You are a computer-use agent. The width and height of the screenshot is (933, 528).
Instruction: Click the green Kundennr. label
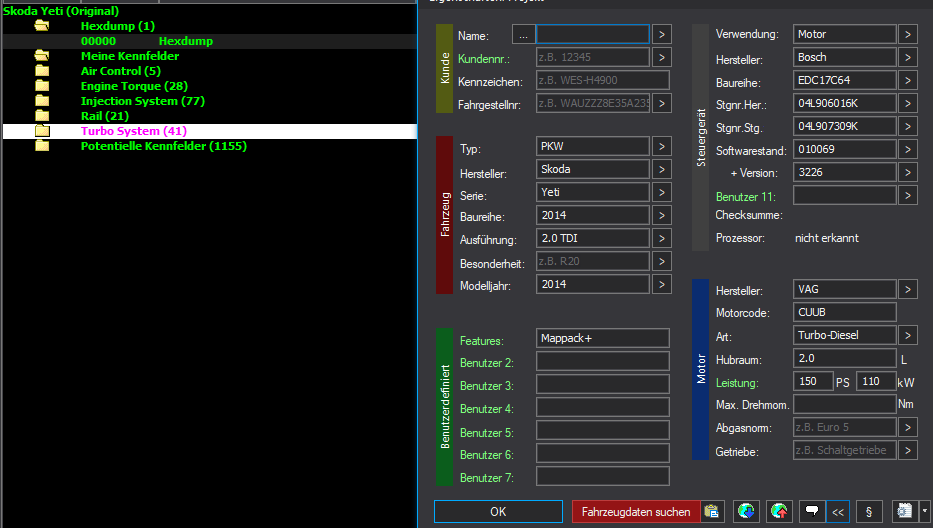click(x=484, y=59)
